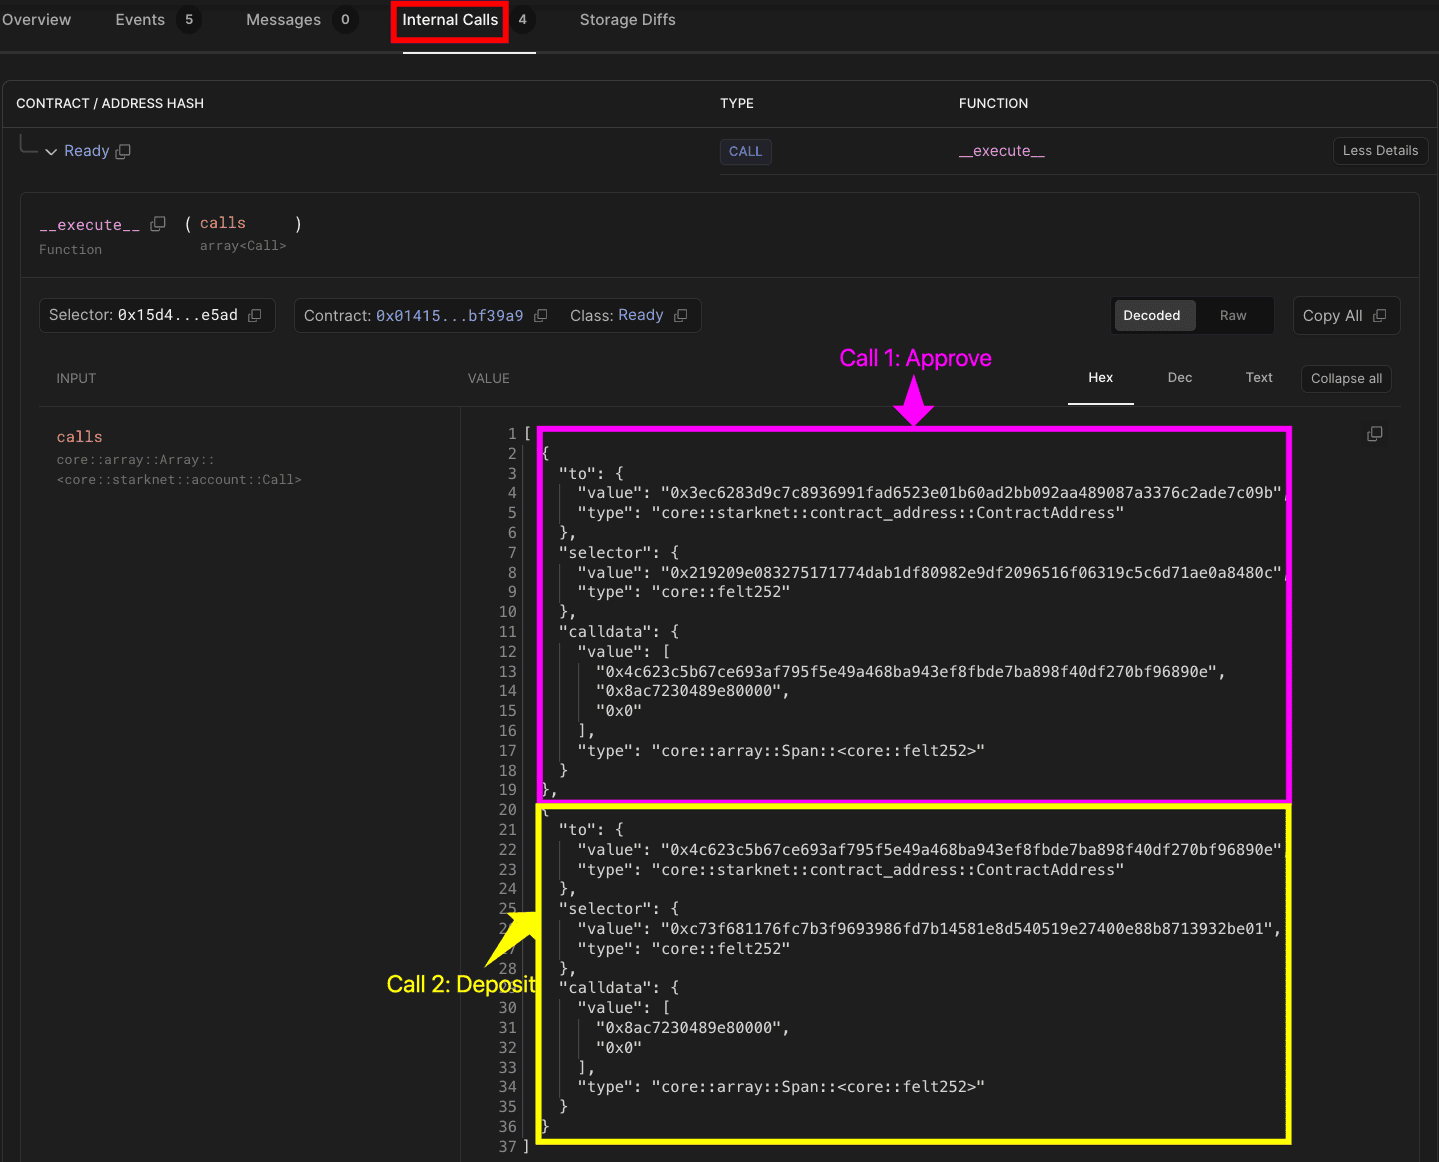Image resolution: width=1439 pixels, height=1162 pixels.
Task: Show values in Text format
Action: tap(1259, 378)
